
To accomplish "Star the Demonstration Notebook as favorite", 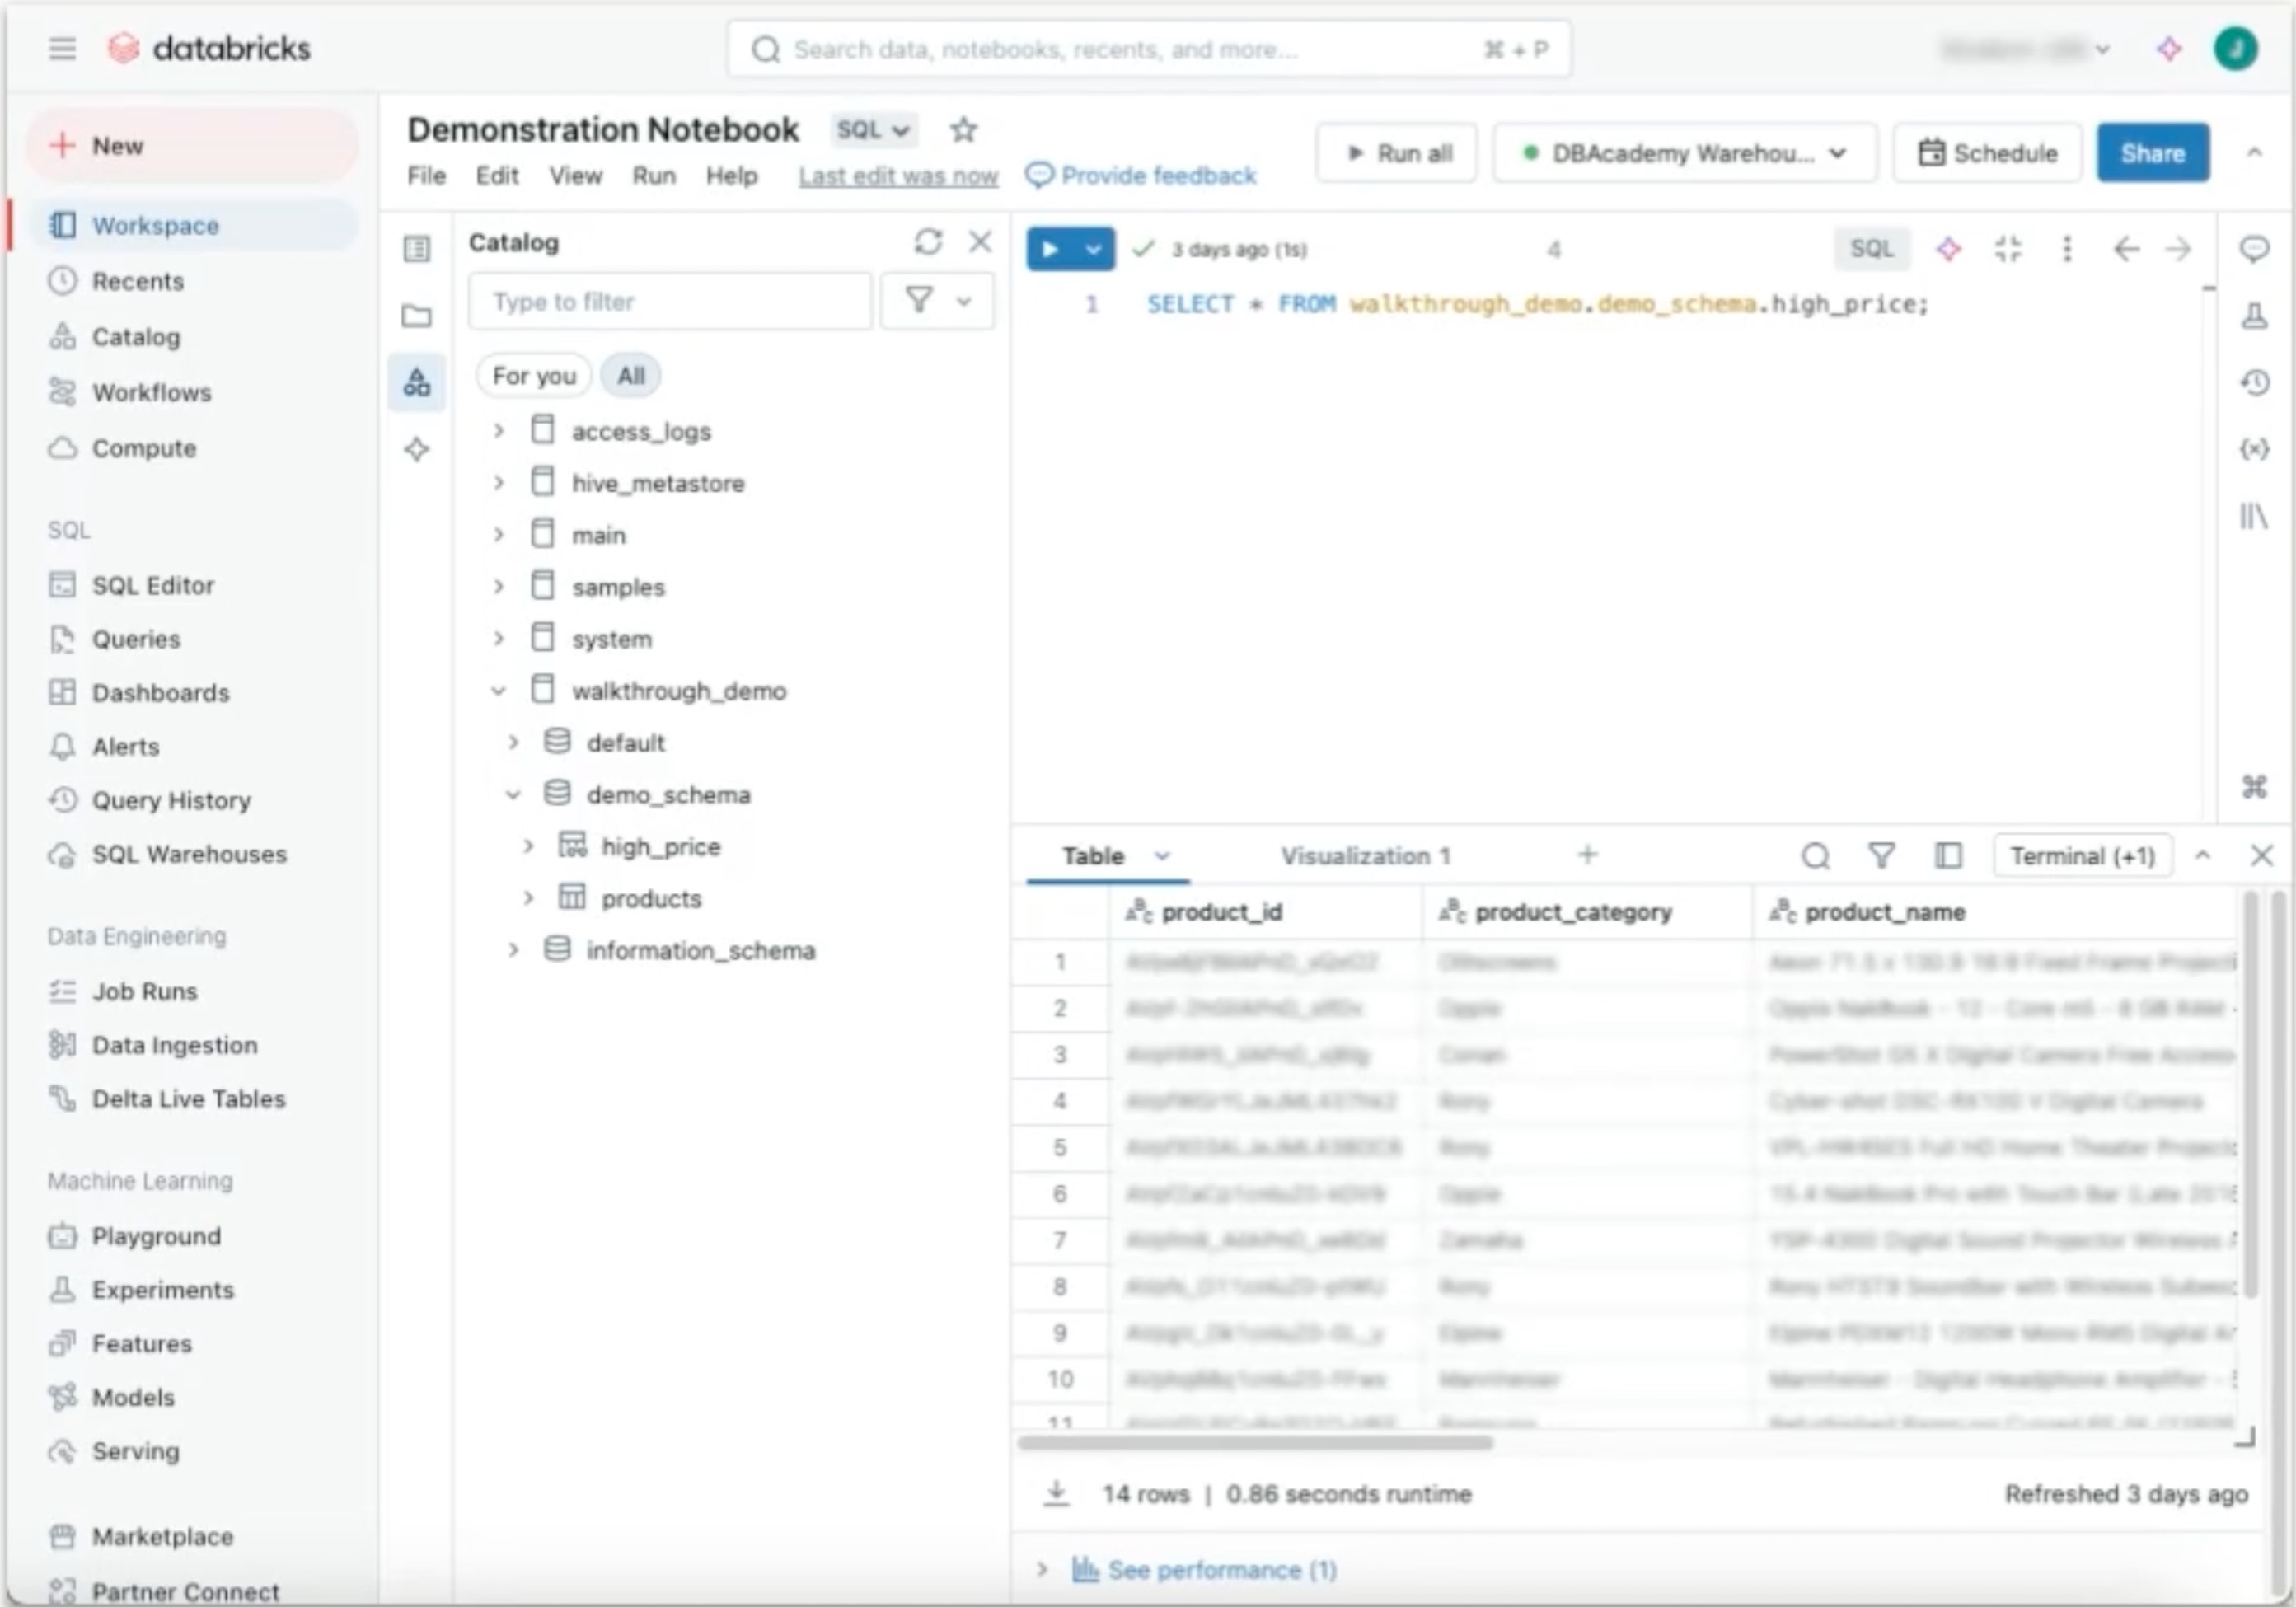I will click(963, 129).
